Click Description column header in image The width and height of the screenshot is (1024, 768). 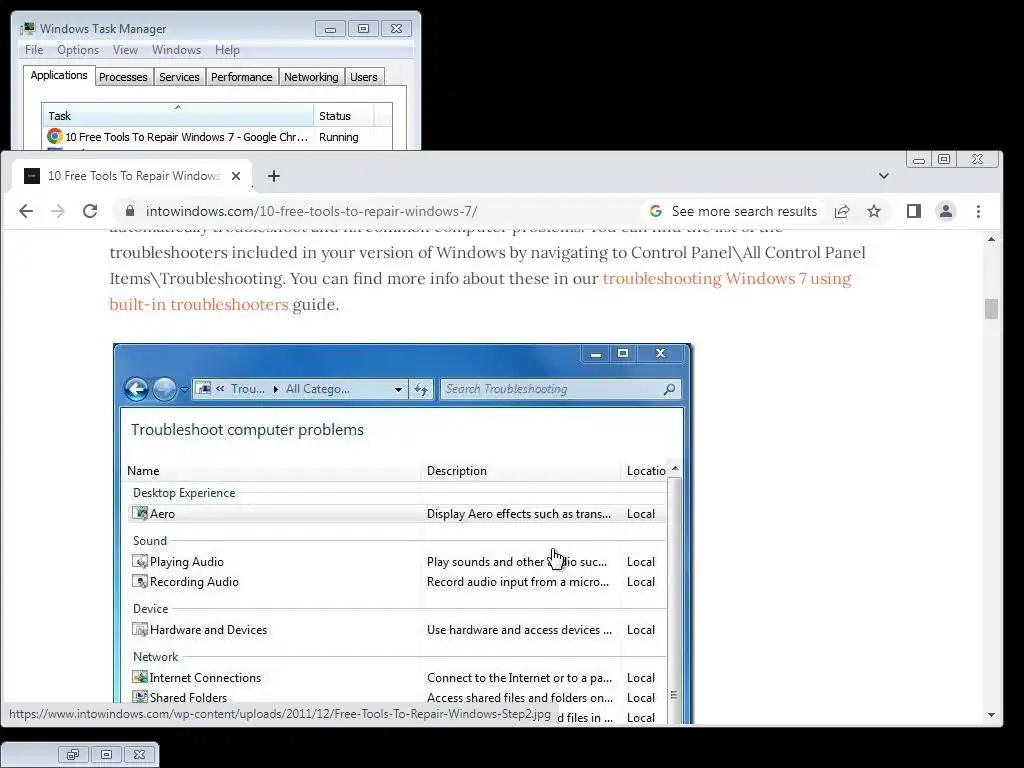(456, 471)
